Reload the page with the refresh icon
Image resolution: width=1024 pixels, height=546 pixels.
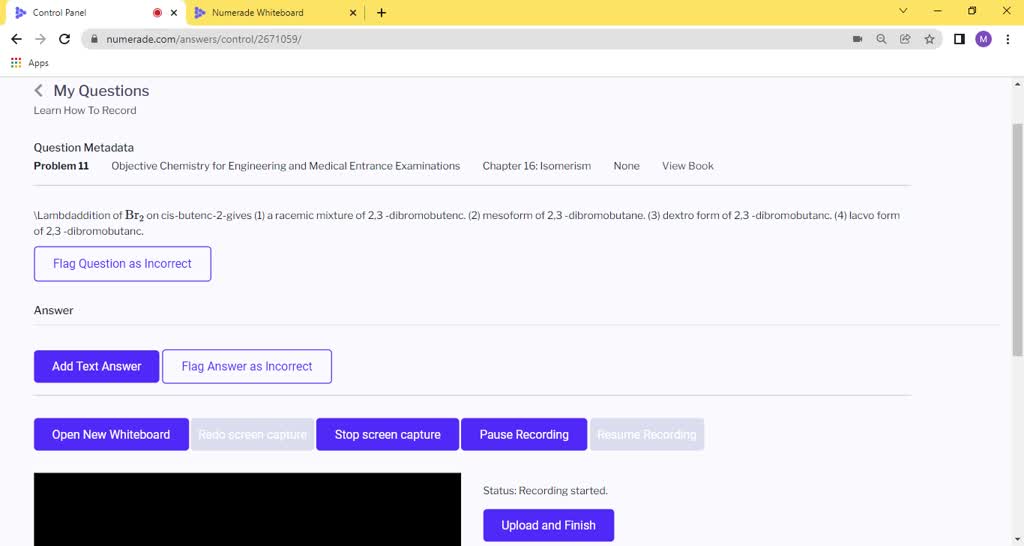64,39
